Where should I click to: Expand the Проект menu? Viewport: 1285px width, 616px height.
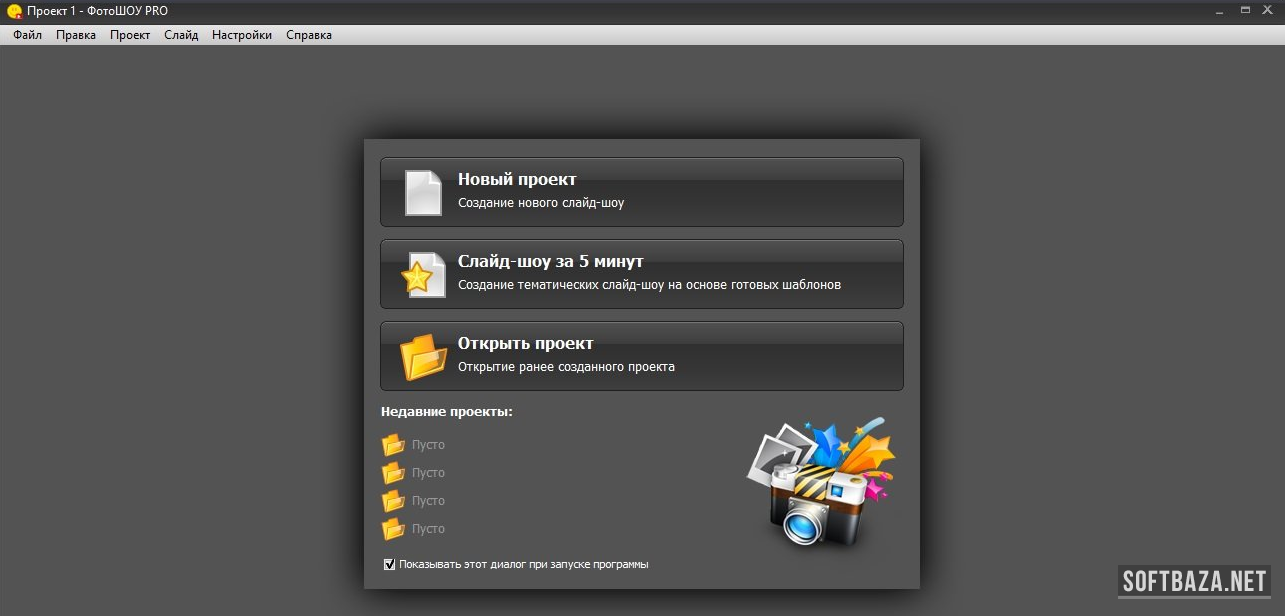pos(130,35)
